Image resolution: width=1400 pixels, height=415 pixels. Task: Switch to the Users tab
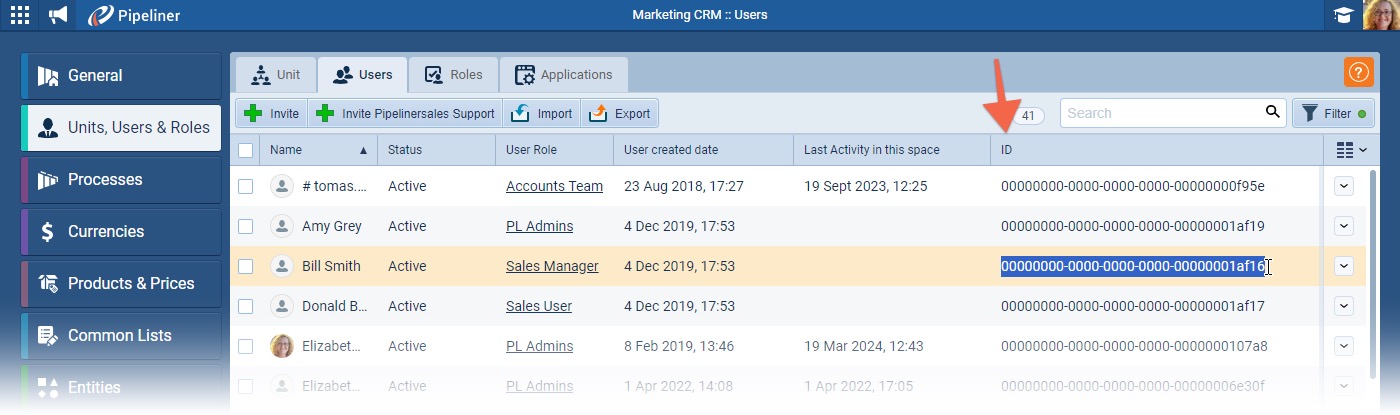[363, 75]
